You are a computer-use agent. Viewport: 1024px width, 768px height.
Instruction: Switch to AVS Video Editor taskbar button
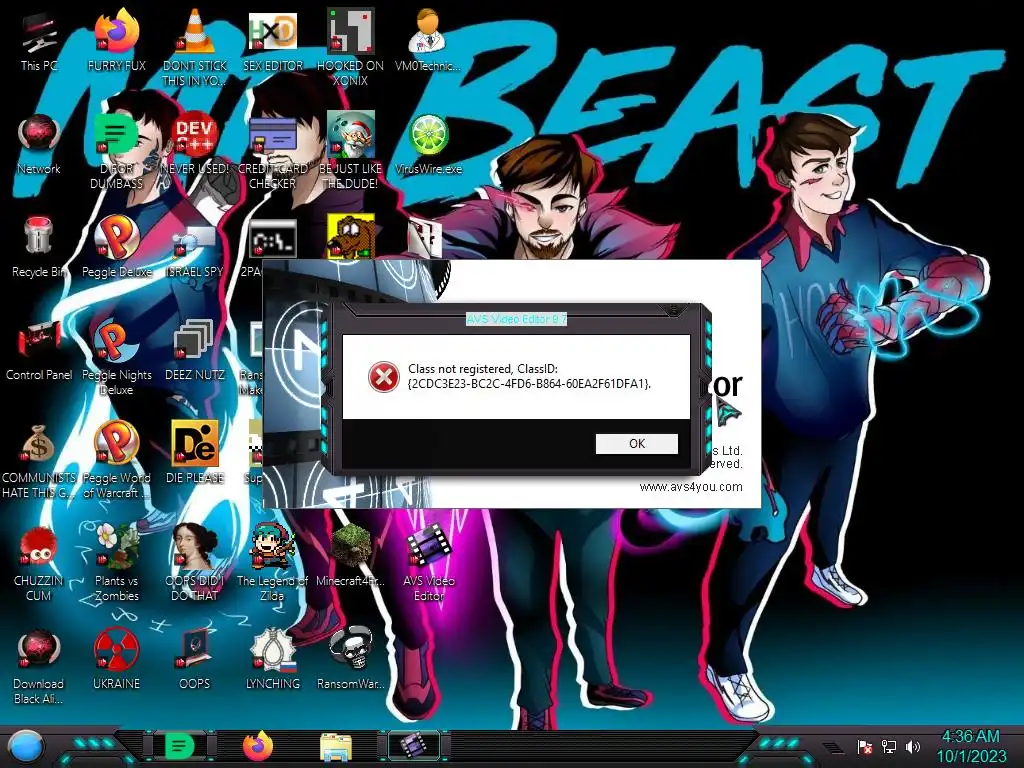414,746
